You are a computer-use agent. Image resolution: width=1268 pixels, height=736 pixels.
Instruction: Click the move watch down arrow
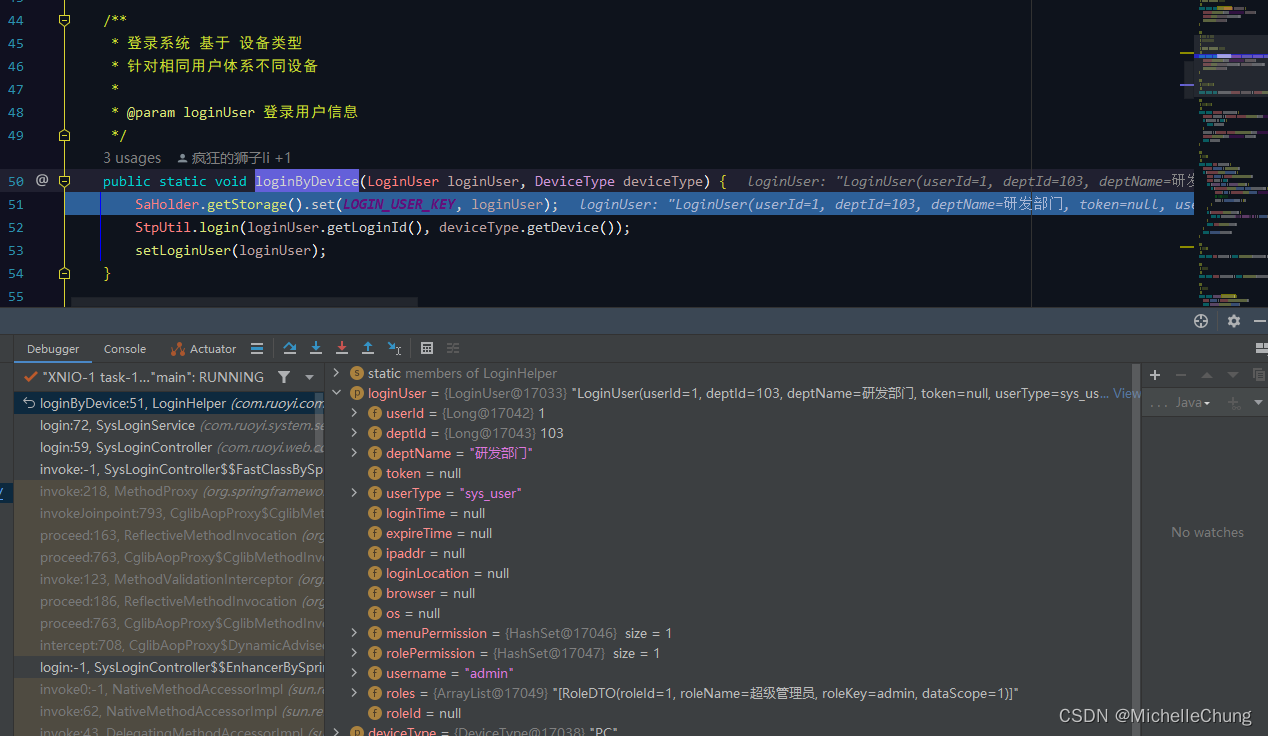coord(1233,375)
